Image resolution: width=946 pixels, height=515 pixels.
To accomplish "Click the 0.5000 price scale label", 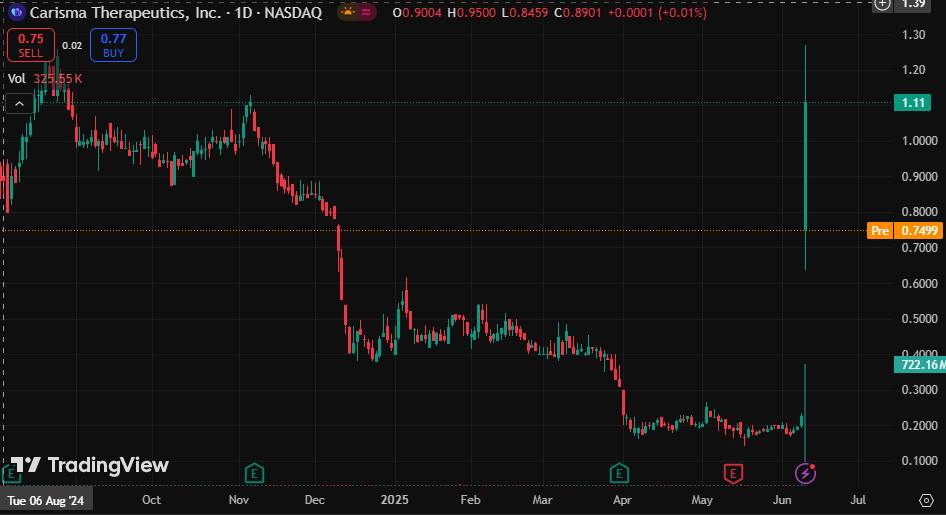I will [x=919, y=318].
